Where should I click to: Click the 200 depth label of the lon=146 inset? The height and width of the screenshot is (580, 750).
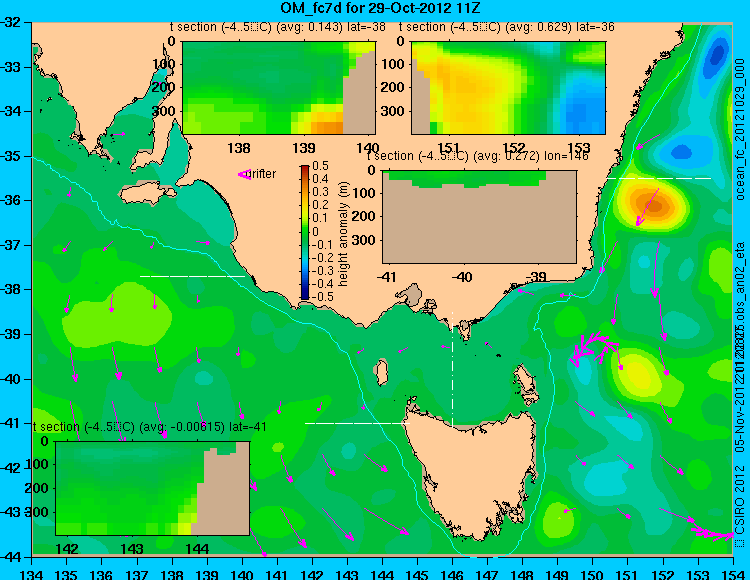coord(364,217)
